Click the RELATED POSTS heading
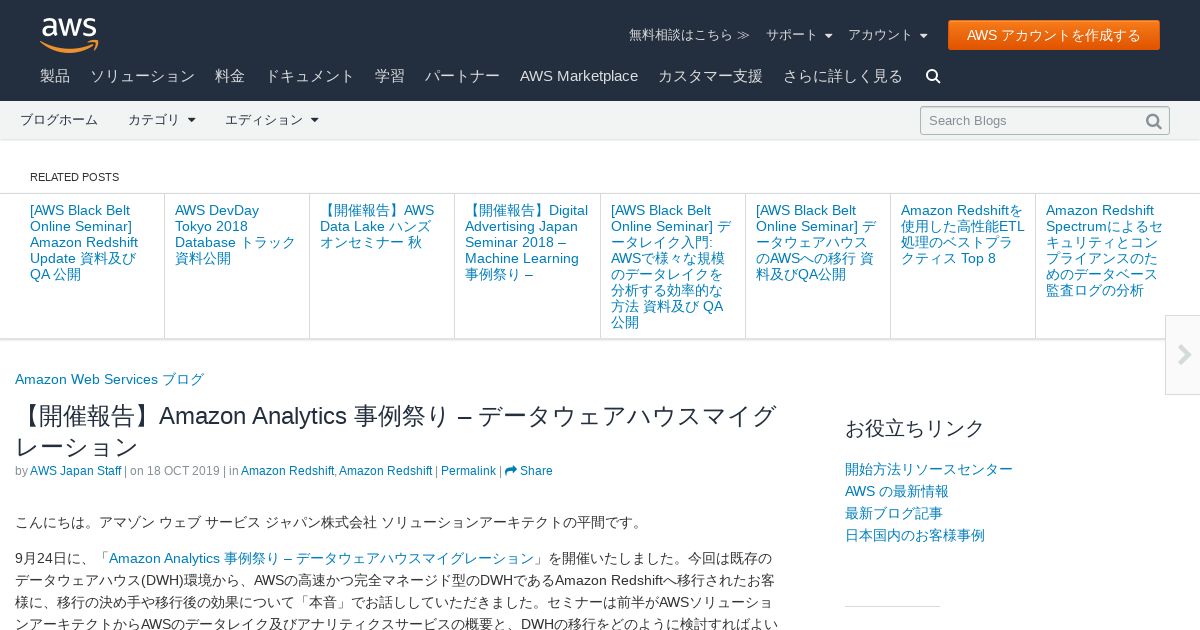 [74, 177]
